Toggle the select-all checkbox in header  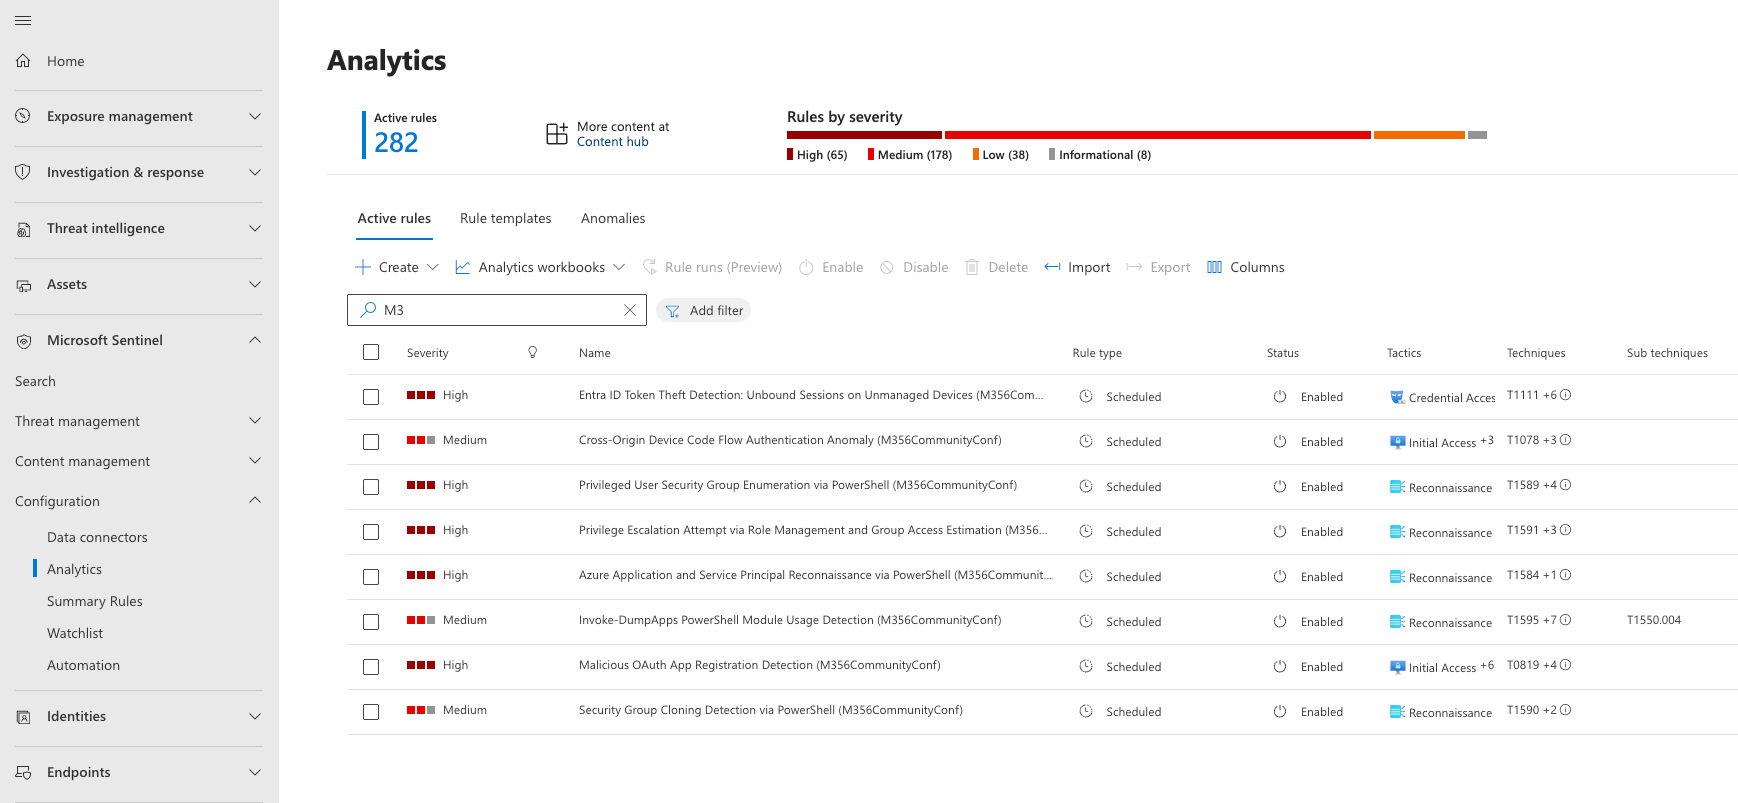[x=371, y=352]
